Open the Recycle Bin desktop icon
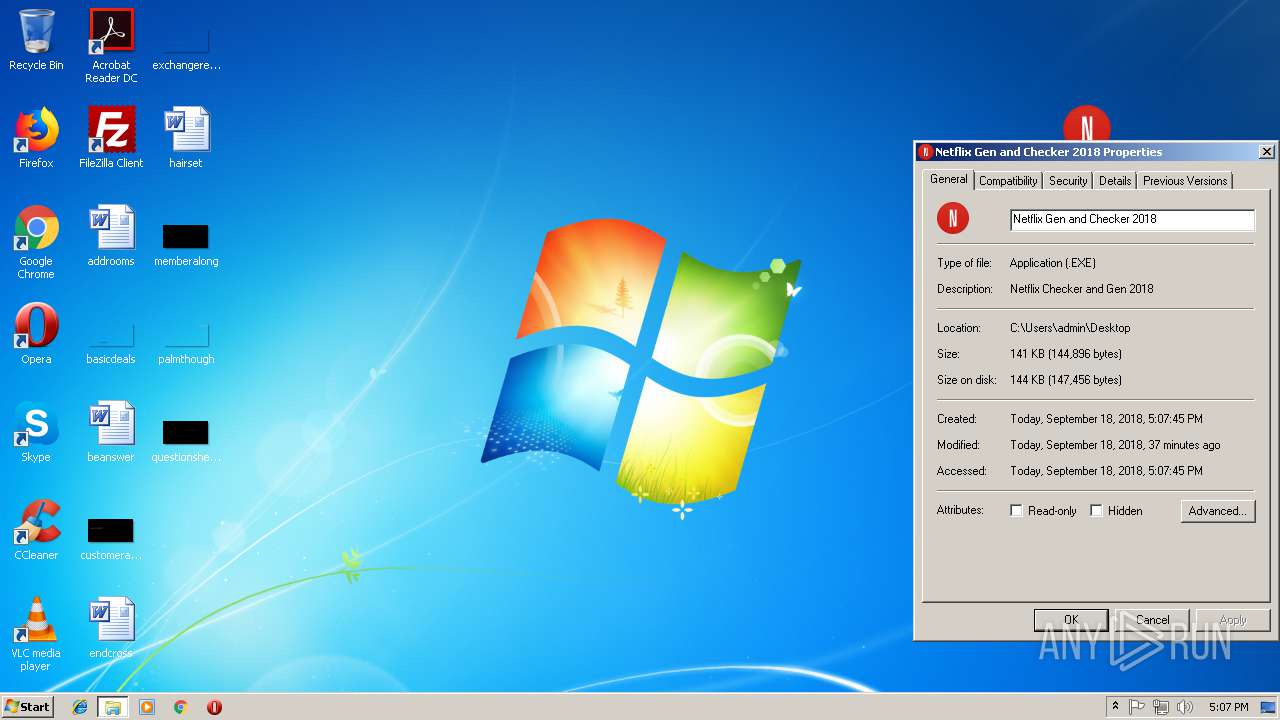This screenshot has height=720, width=1280. [36, 40]
